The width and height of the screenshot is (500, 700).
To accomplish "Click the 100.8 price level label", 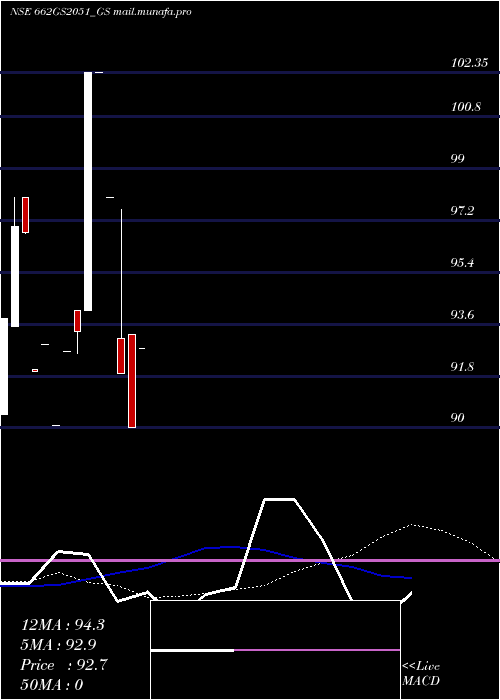I will pyautogui.click(x=466, y=107).
